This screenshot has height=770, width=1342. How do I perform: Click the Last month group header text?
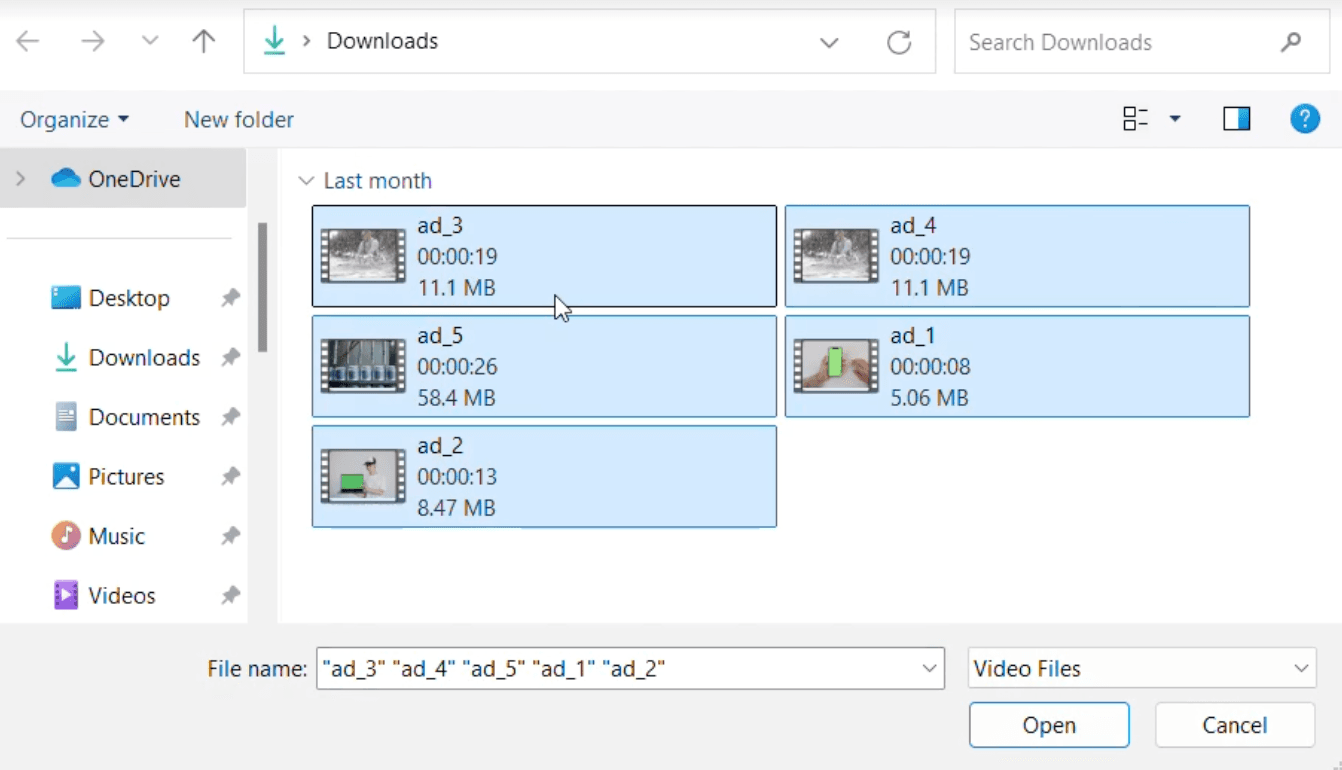pyautogui.click(x=378, y=181)
